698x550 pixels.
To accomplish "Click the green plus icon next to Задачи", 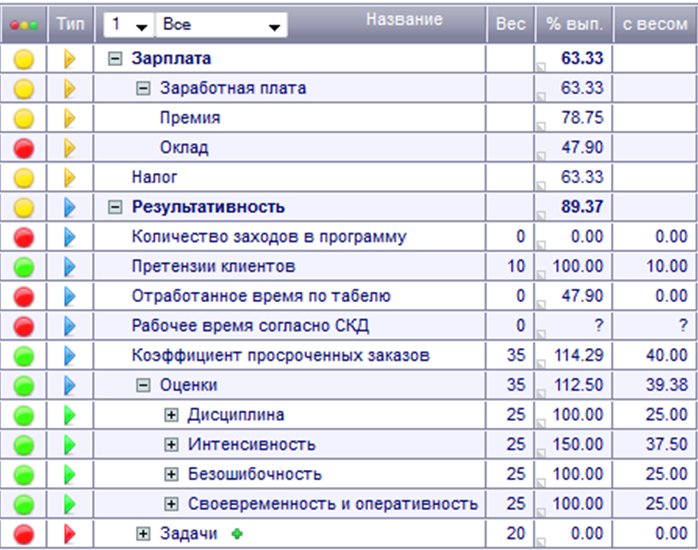I will (x=237, y=534).
